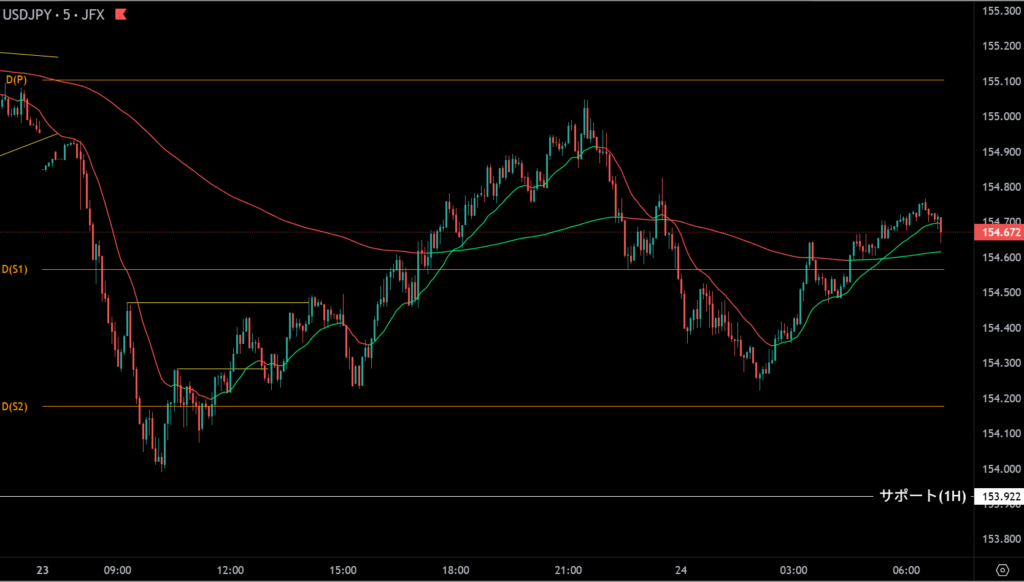Select the D(S2) support level label
The width and height of the screenshot is (1024, 582).
[15, 406]
